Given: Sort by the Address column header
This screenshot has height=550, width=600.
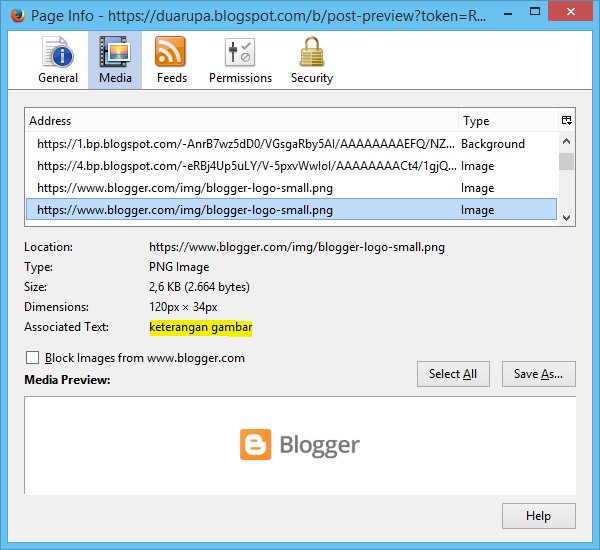Looking at the screenshot, I should [242, 121].
